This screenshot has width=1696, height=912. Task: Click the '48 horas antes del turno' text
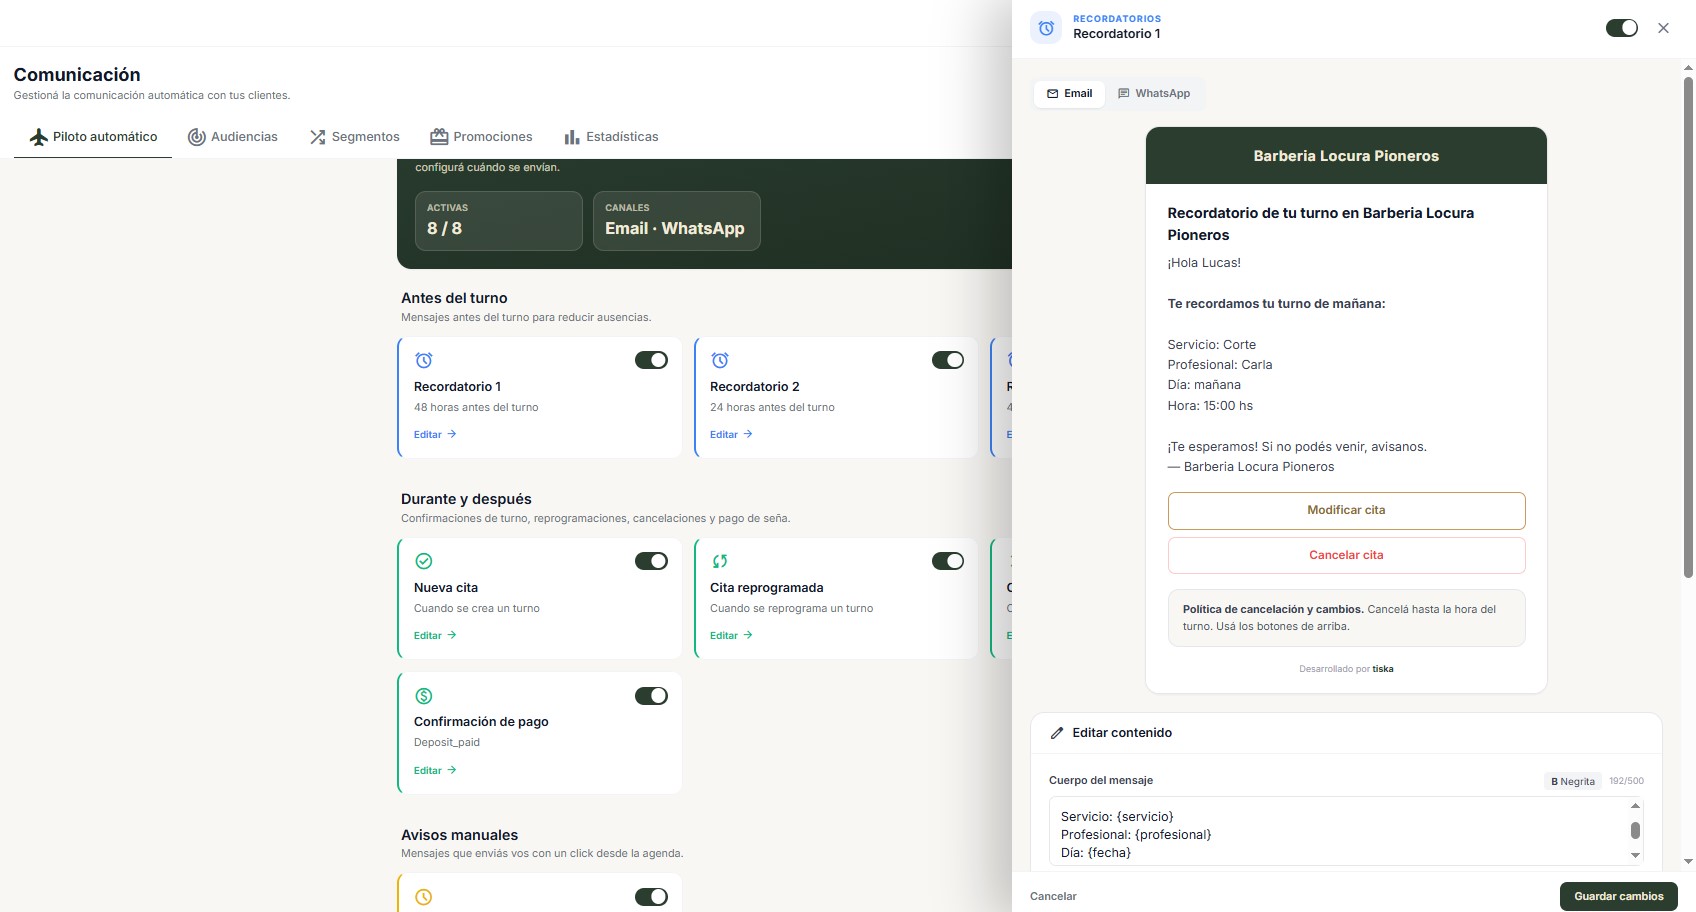(476, 408)
